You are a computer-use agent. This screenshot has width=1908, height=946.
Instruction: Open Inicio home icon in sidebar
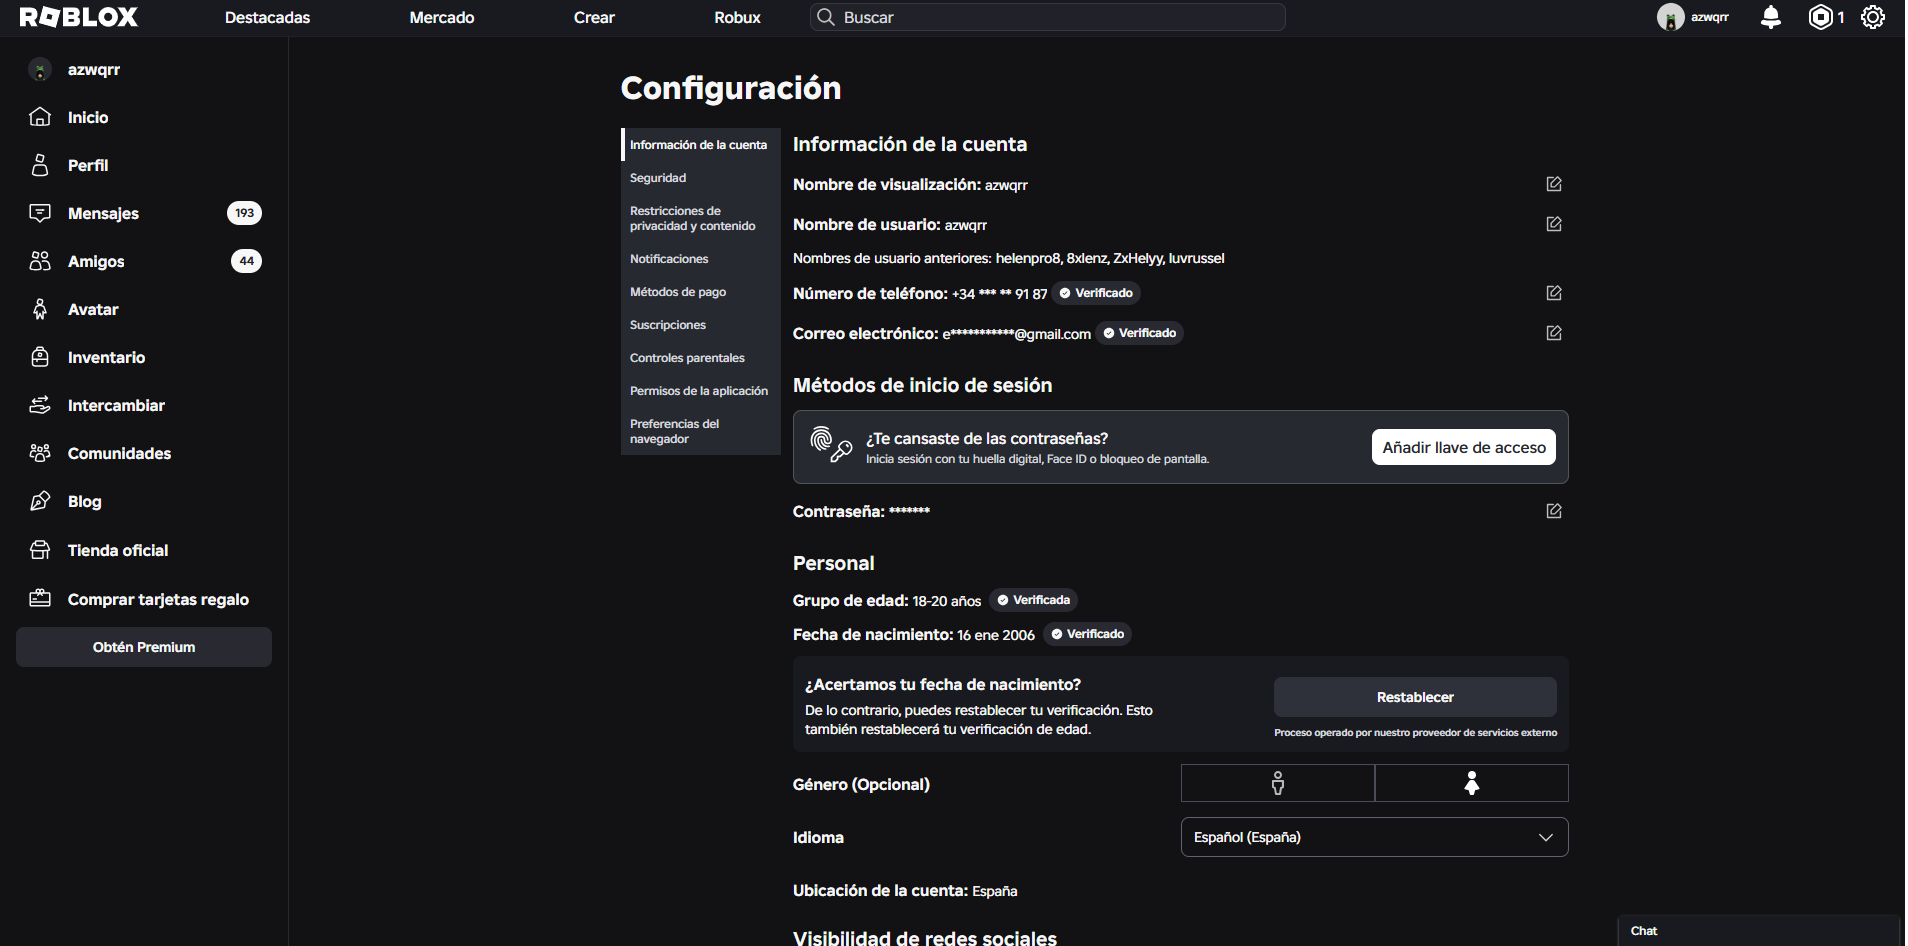coord(40,117)
